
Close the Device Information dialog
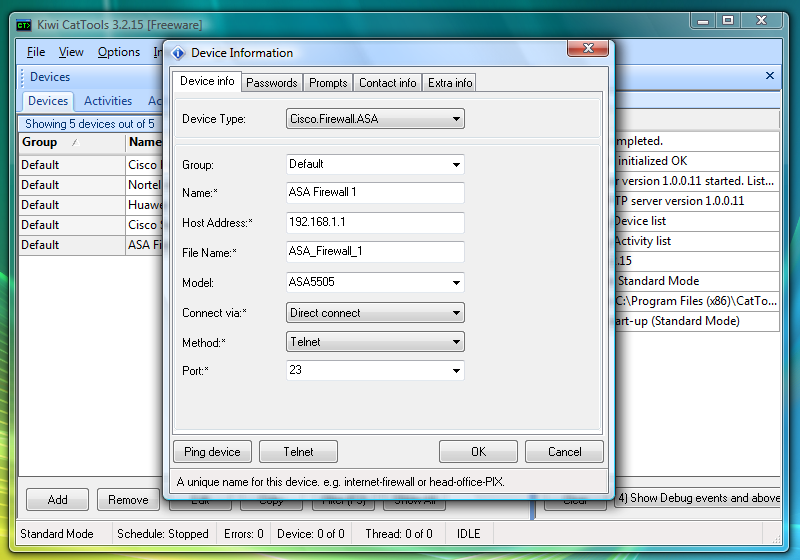click(588, 48)
